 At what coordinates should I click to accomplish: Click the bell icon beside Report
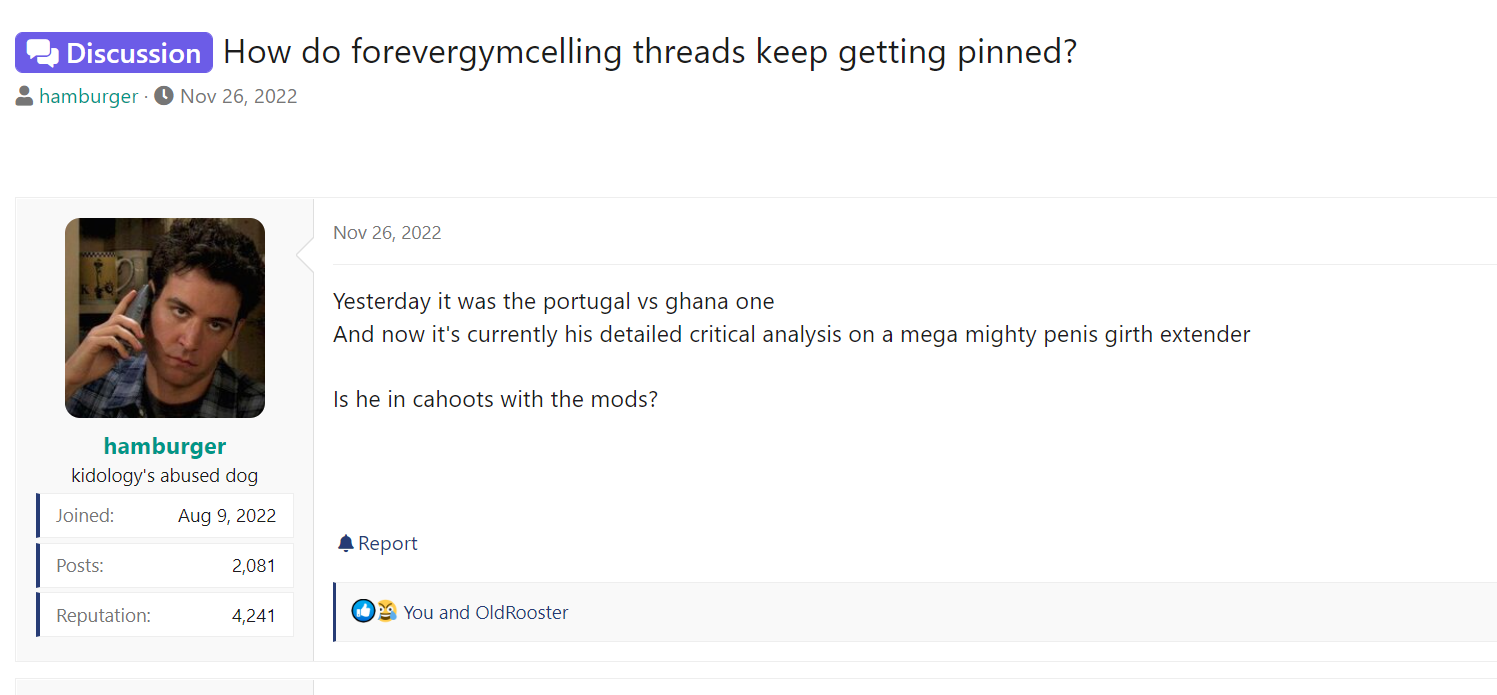pos(346,543)
